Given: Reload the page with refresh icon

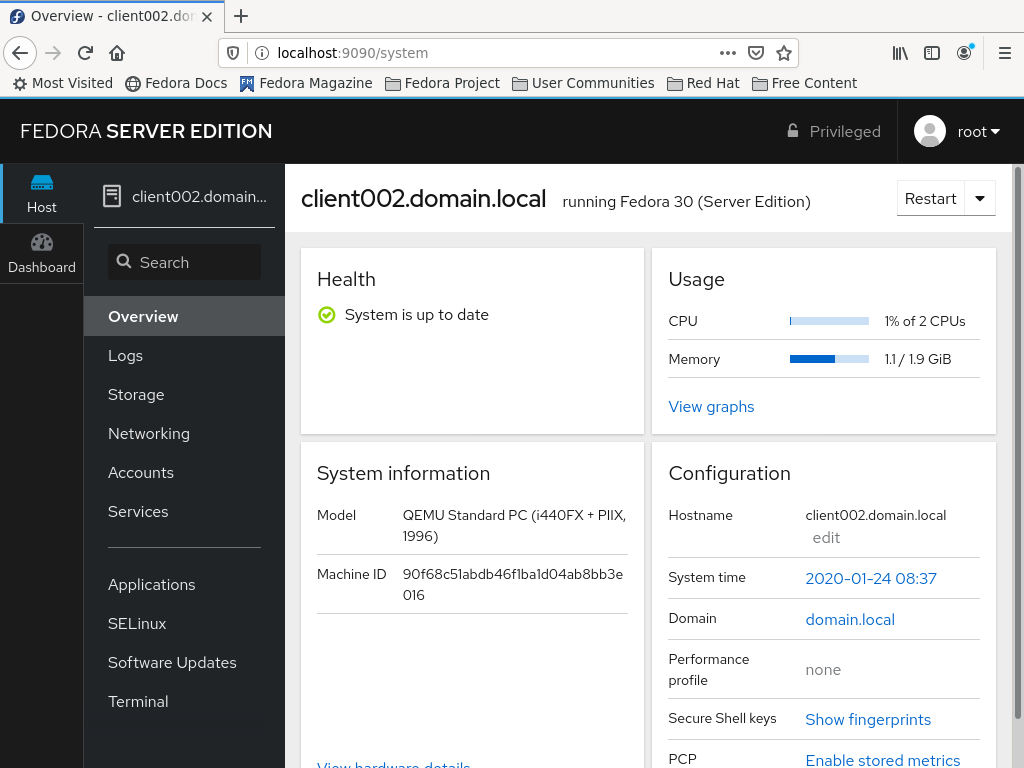Looking at the screenshot, I should click(86, 53).
